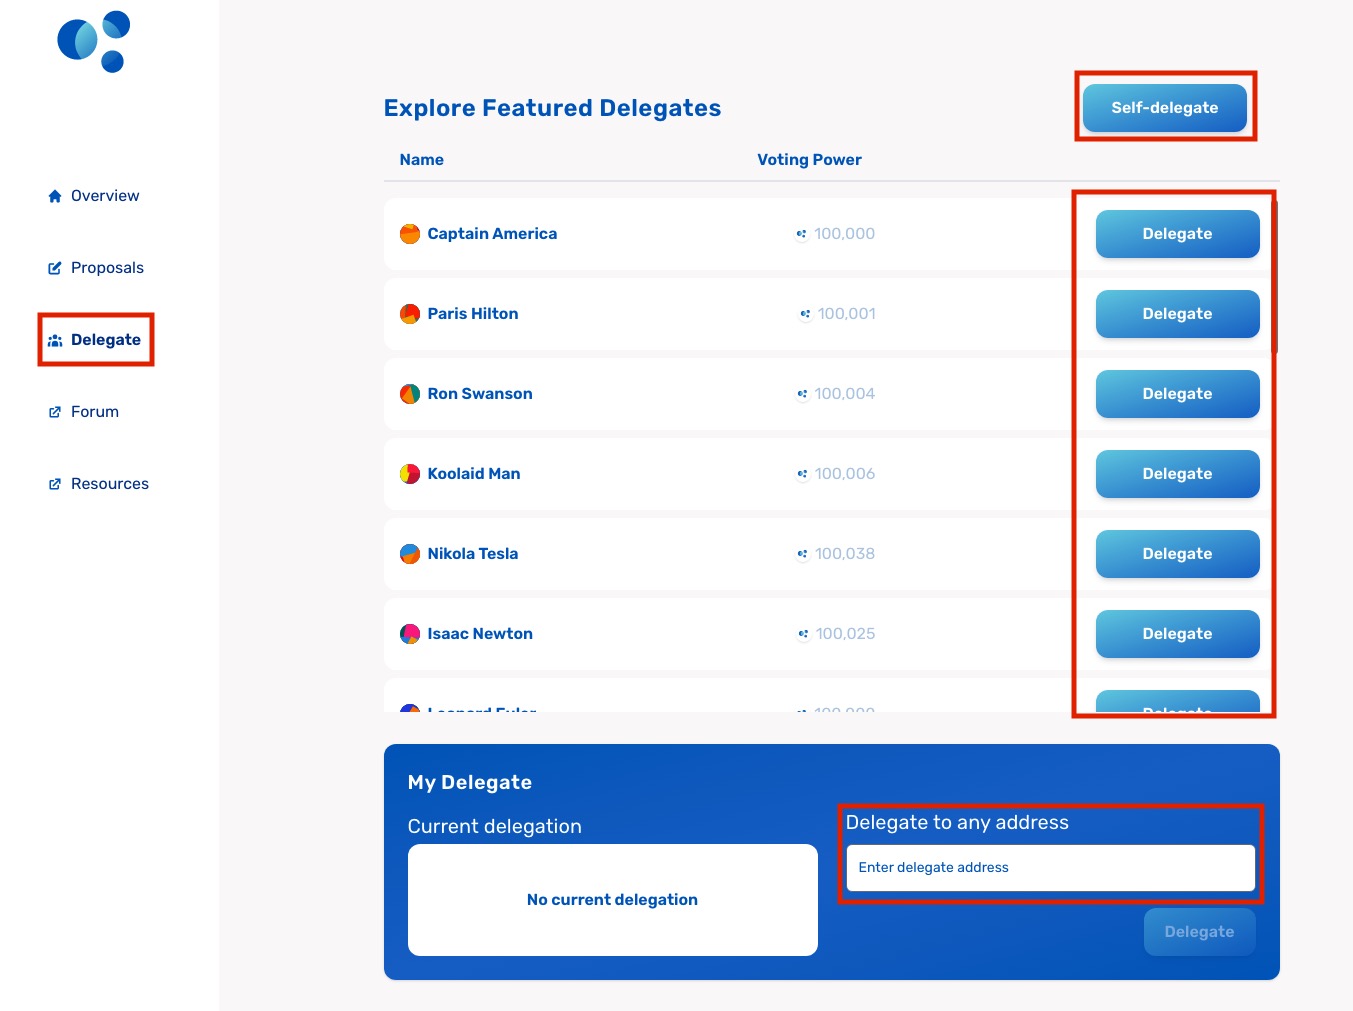Open the Forum link in sidebar
The image size is (1353, 1011).
coord(95,412)
